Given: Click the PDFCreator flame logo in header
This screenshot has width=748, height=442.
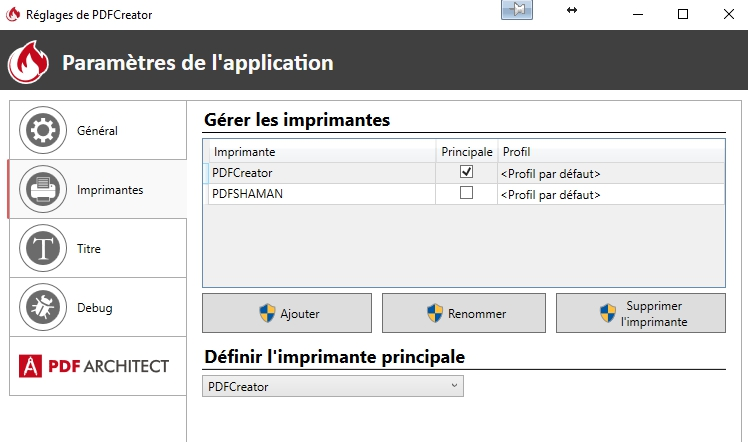Looking at the screenshot, I should point(28,62).
